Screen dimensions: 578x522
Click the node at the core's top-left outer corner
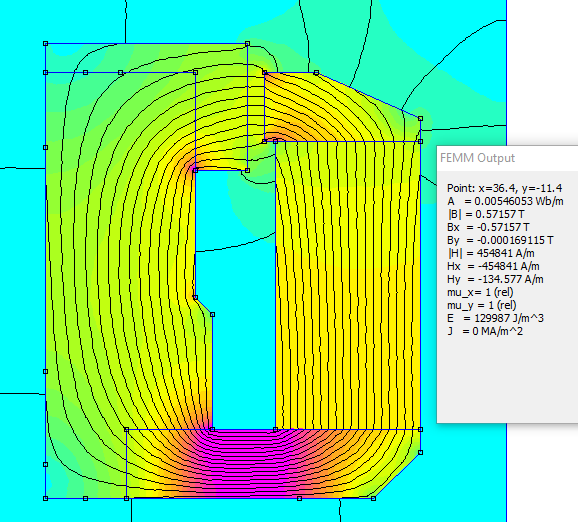click(46, 44)
